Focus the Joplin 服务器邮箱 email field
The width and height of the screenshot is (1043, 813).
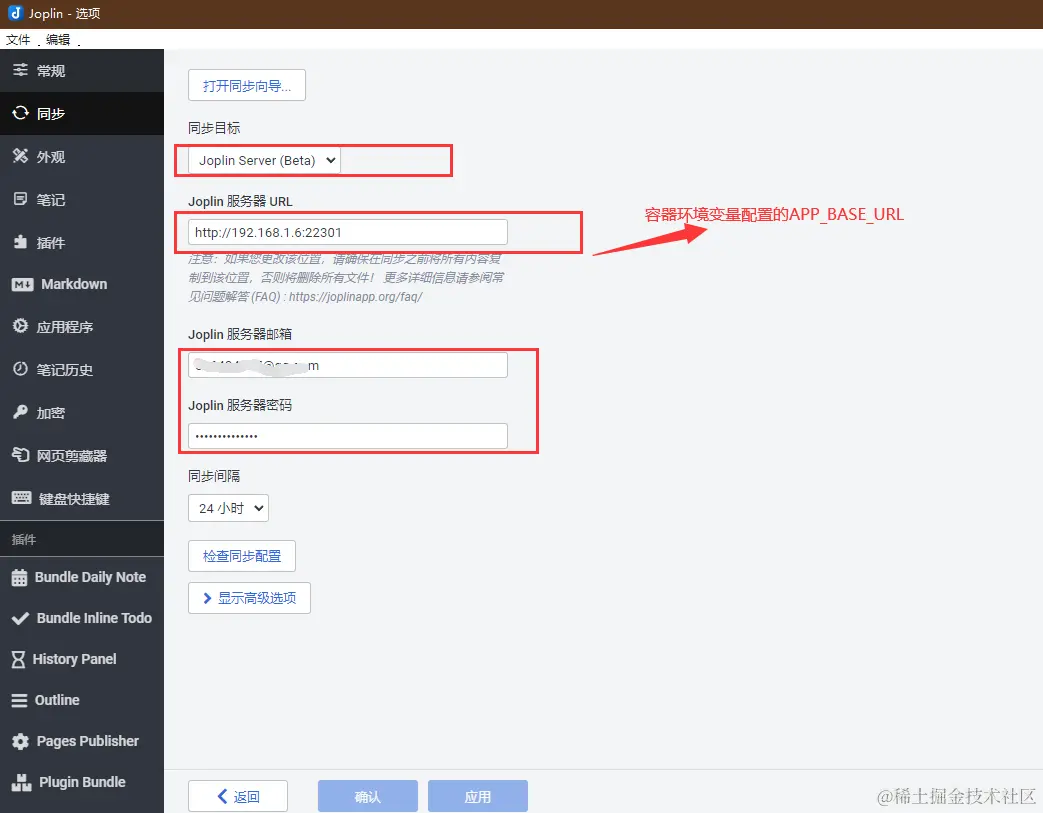(348, 365)
